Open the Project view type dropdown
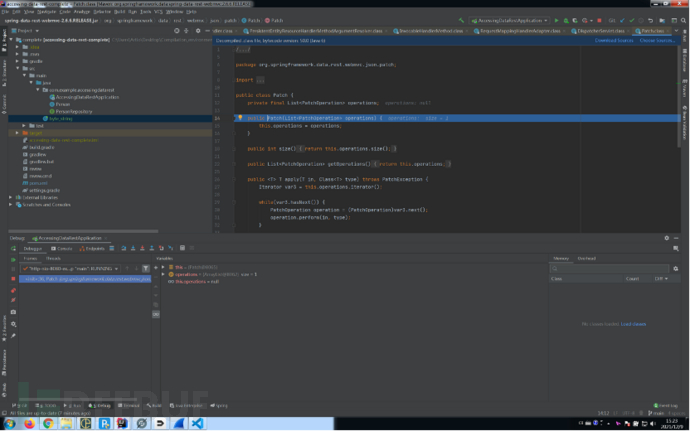690x431 pixels. click(26, 31)
